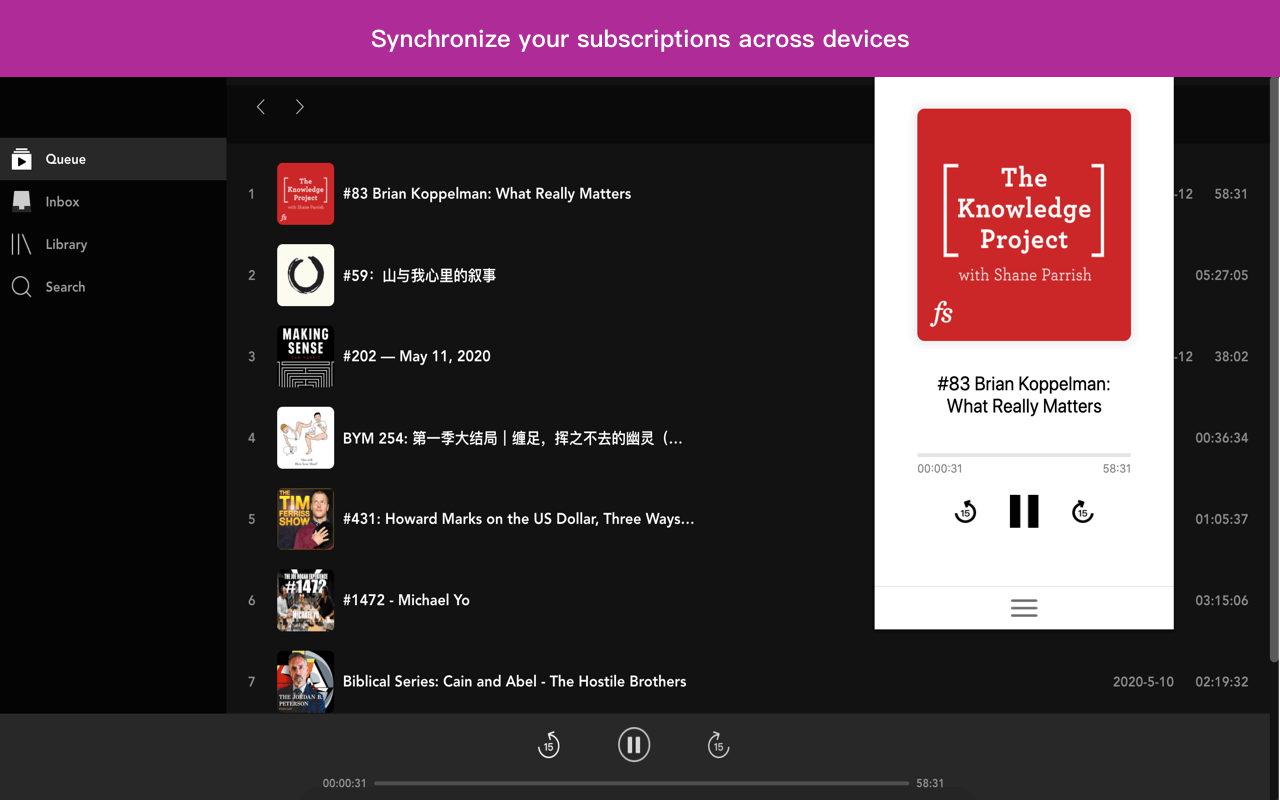Pause the episode using the bottom control
1280x800 pixels.
click(634, 744)
